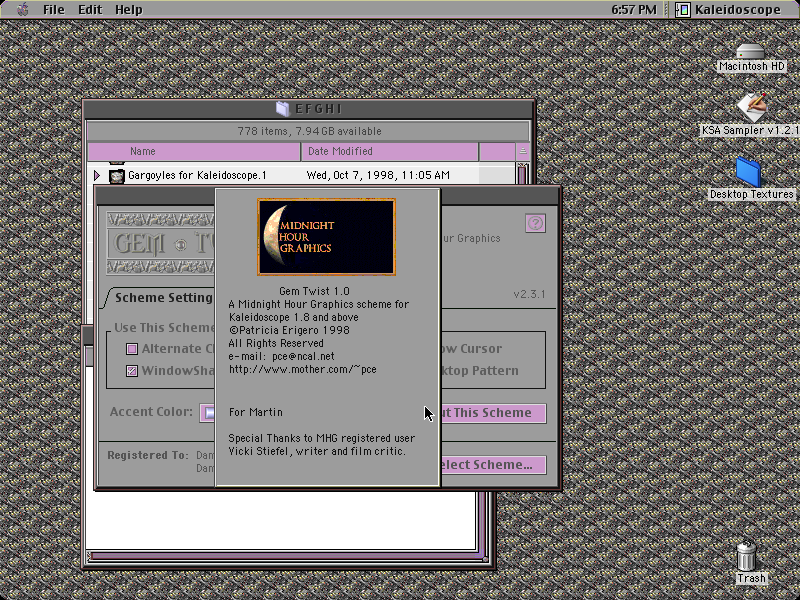
Task: Toggle the WindowShade checkbox in Kaleidoscope
Action: [132, 371]
